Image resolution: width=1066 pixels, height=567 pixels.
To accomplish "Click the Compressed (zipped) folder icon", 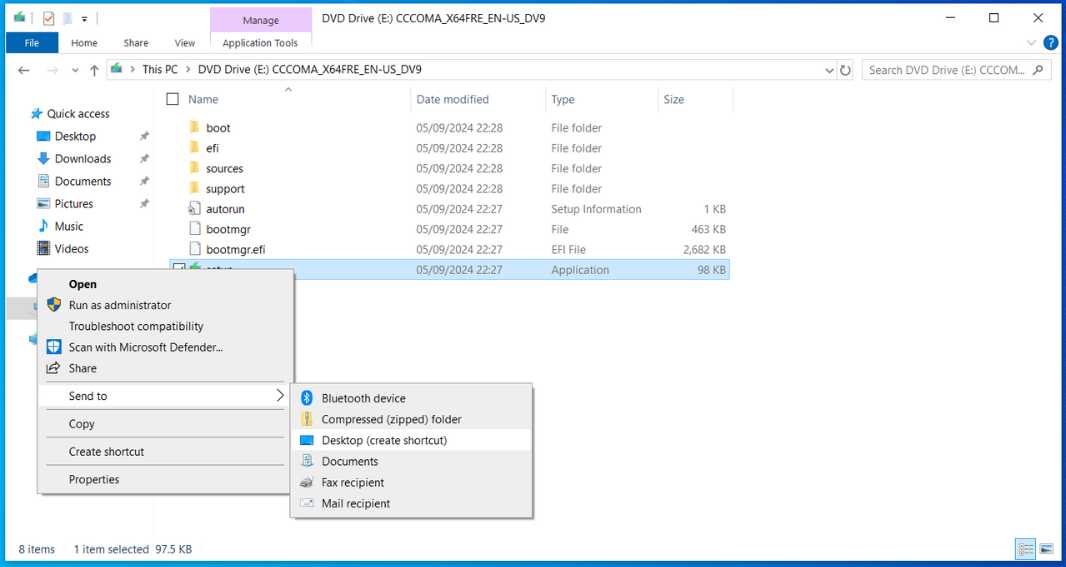I will click(x=308, y=419).
